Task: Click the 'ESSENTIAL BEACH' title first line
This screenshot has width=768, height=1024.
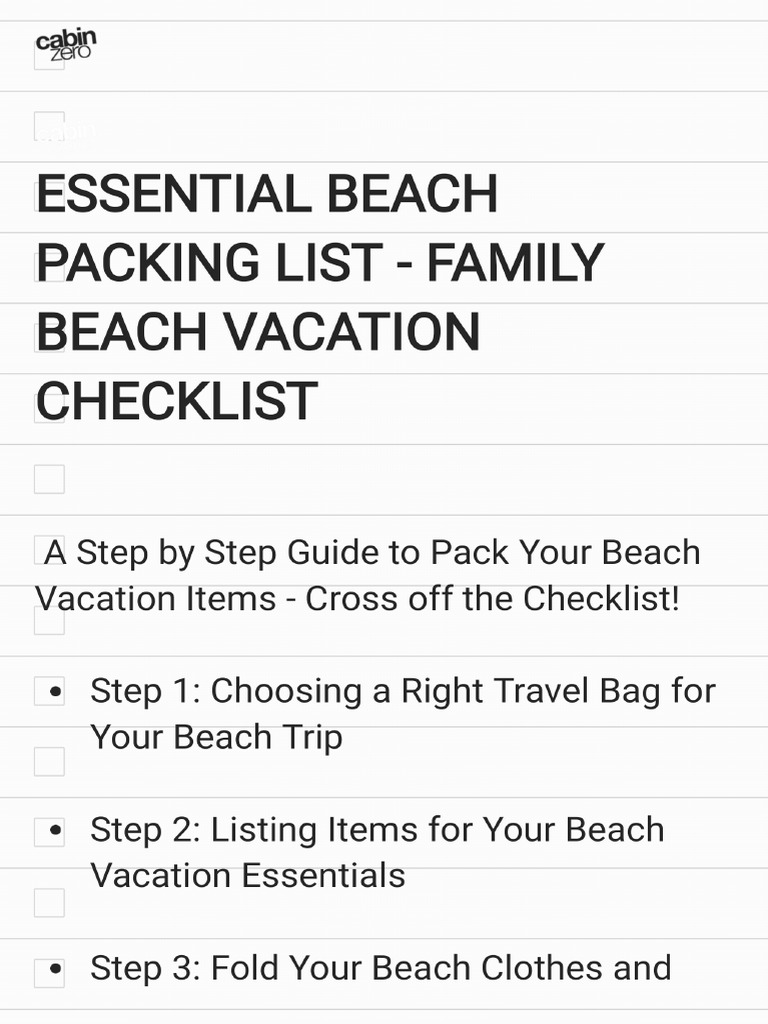Action: 268,193
